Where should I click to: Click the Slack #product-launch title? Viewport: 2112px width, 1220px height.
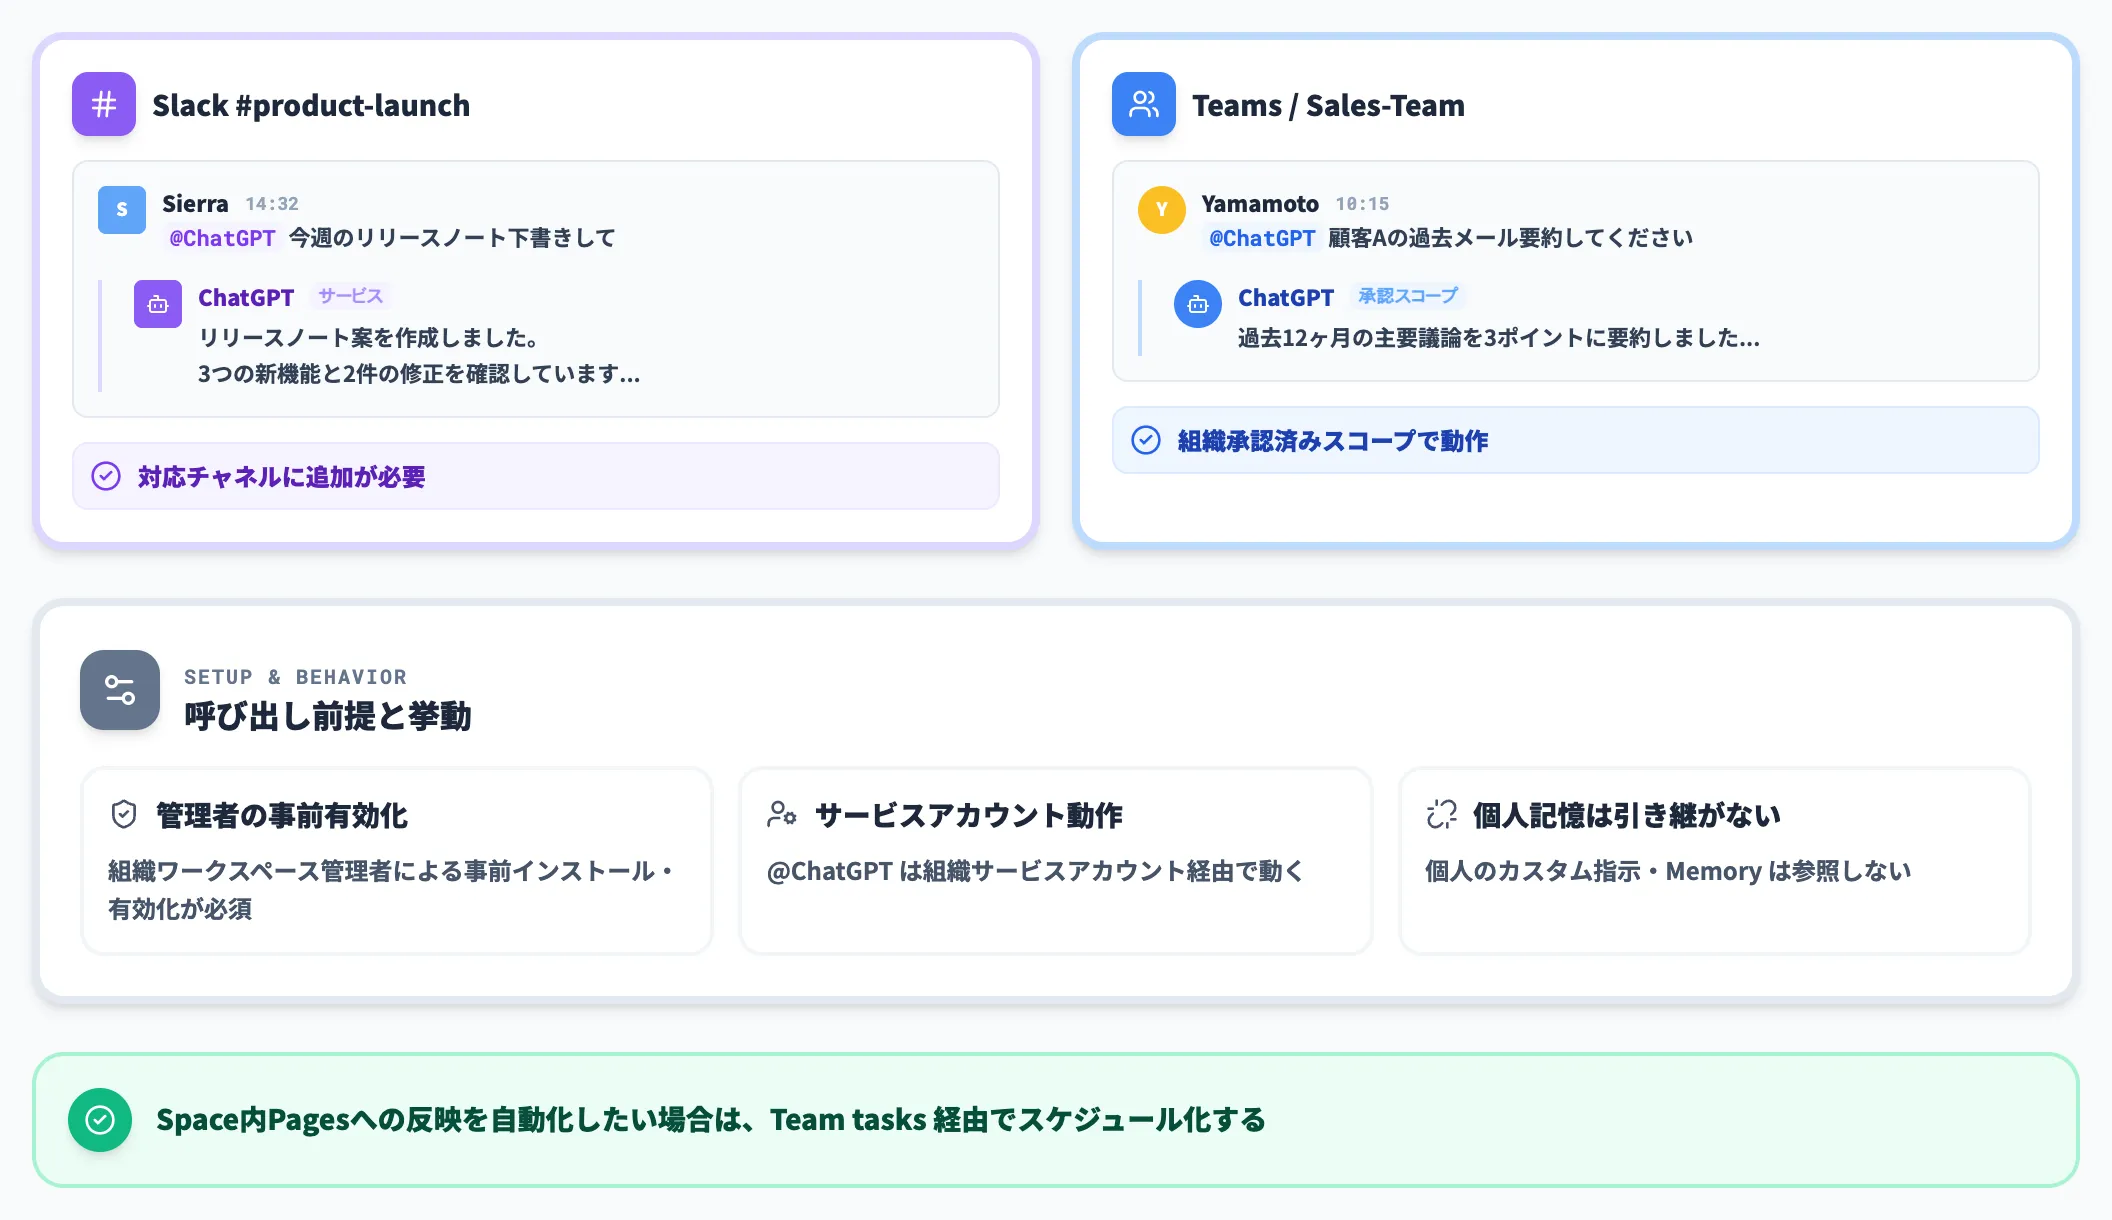click(x=311, y=105)
